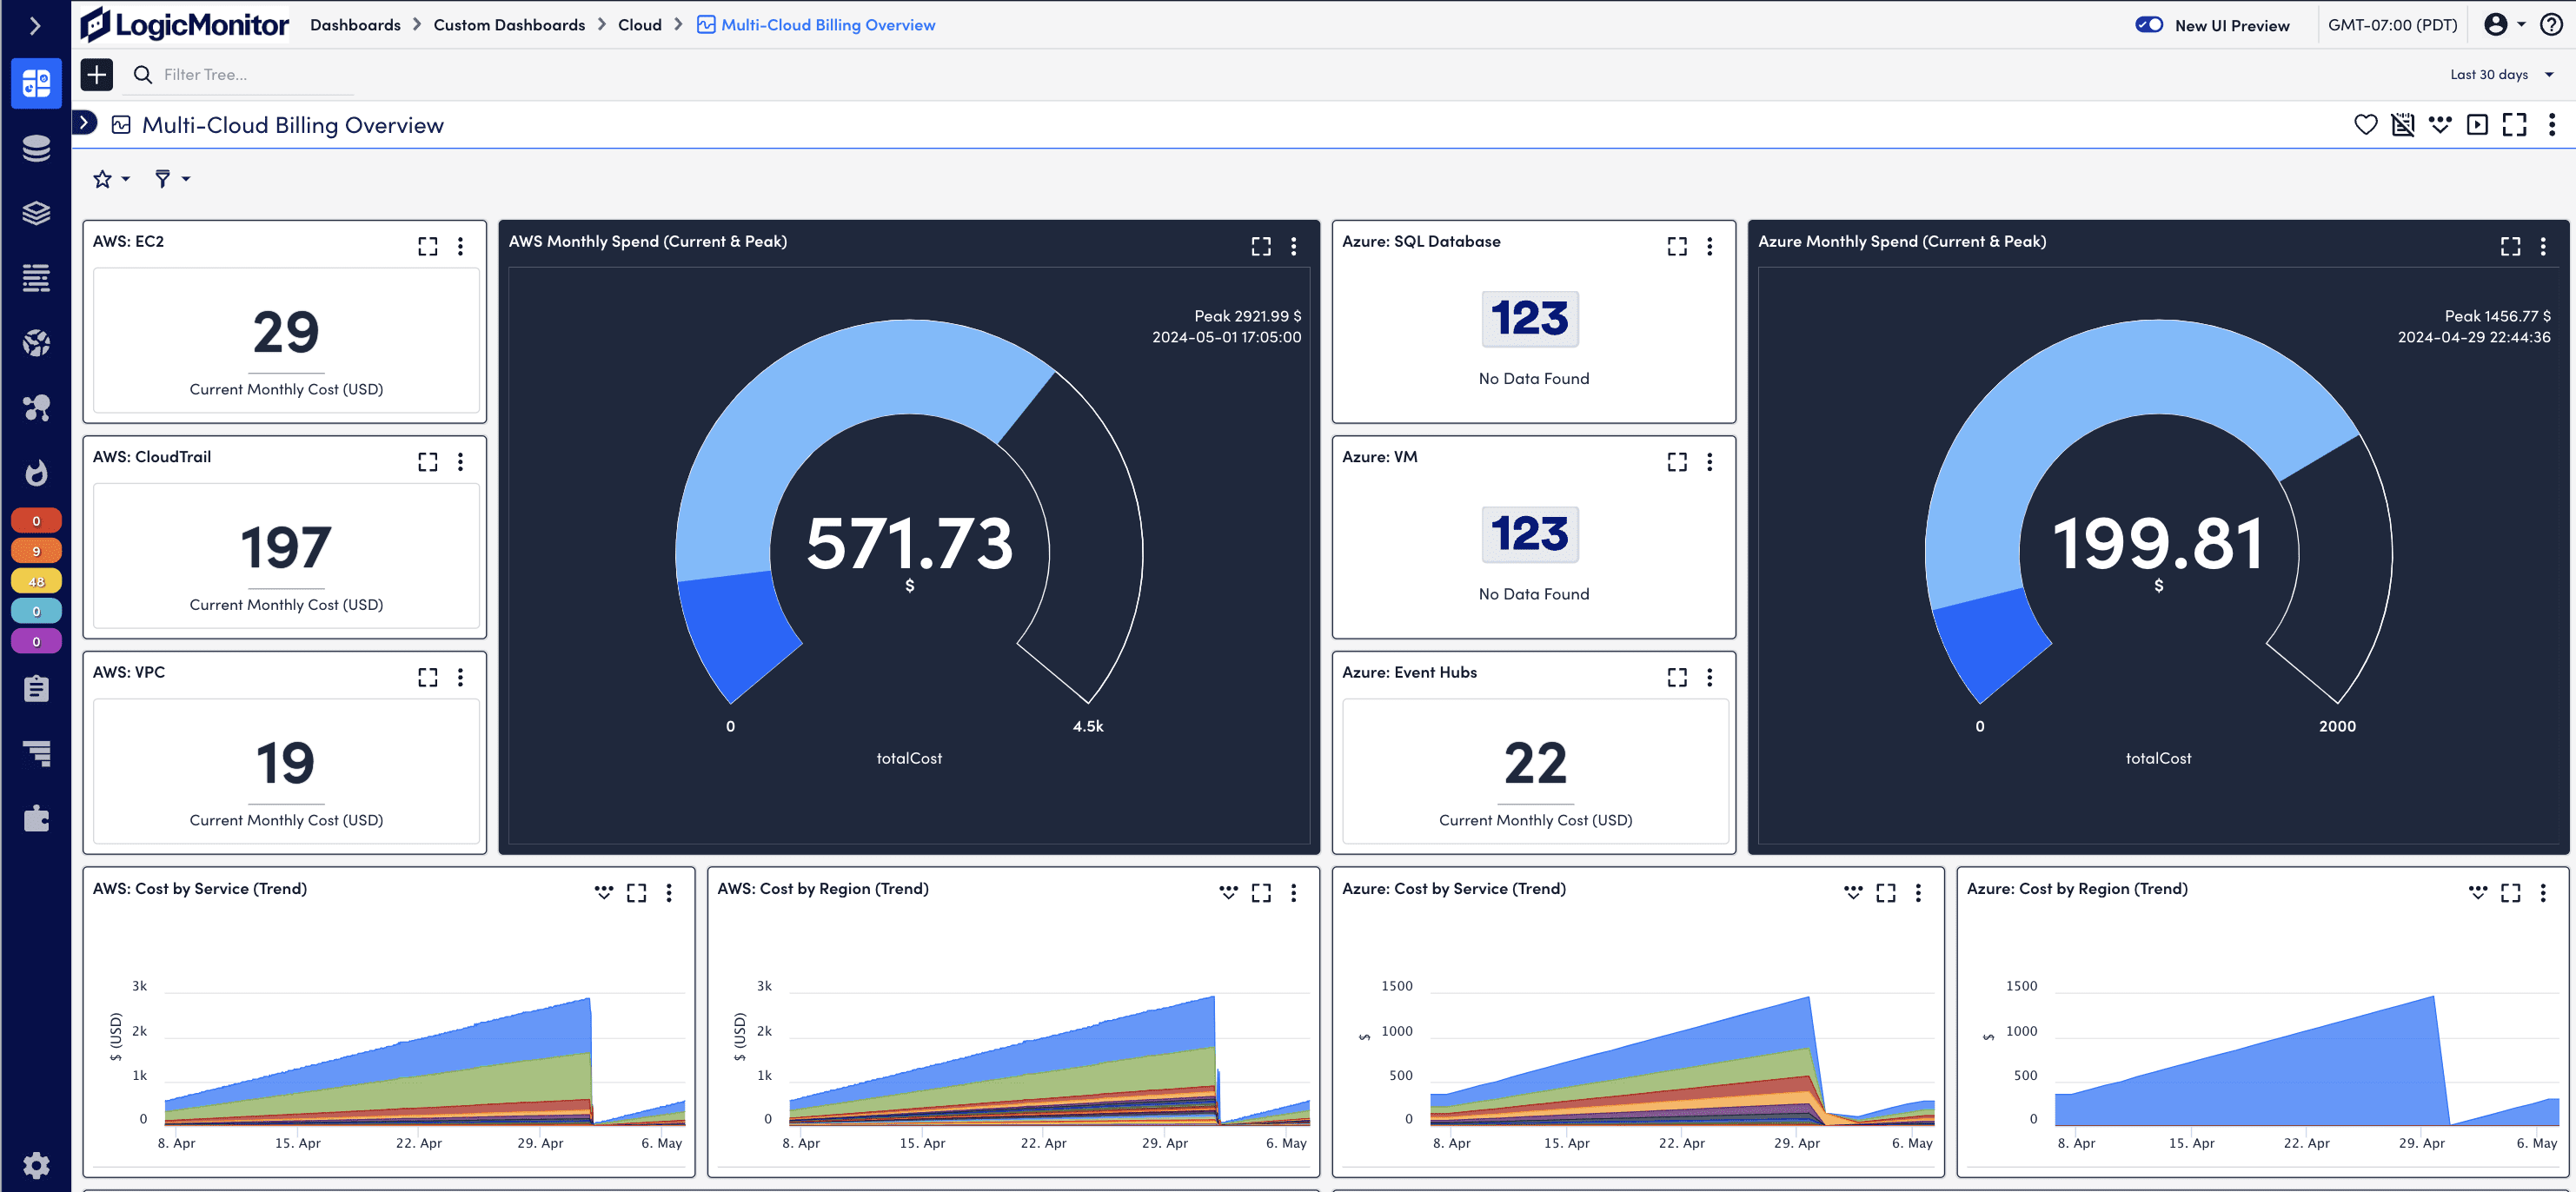Open the Exchange puzzle-piece icon in sidebar
The width and height of the screenshot is (2576, 1192).
pos(36,818)
